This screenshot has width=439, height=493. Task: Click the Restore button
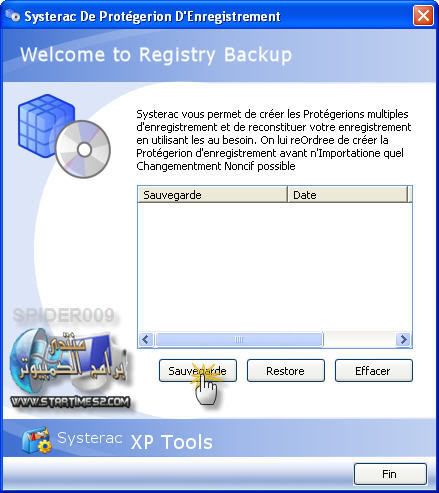286,370
